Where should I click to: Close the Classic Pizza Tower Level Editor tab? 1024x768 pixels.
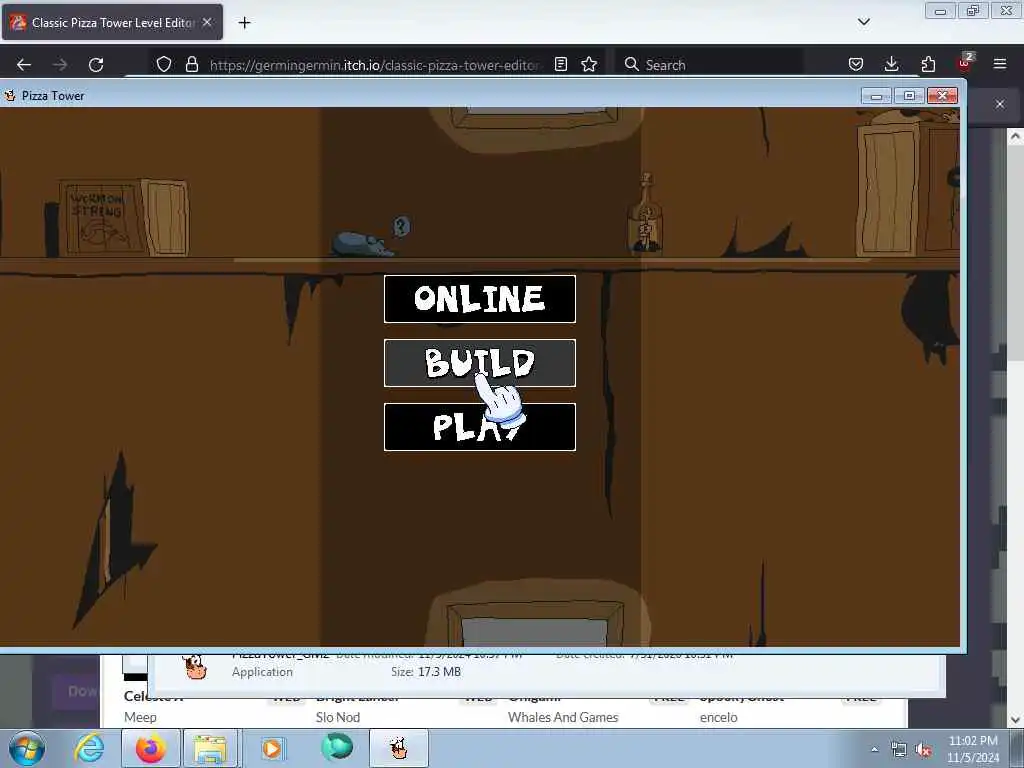(x=207, y=22)
